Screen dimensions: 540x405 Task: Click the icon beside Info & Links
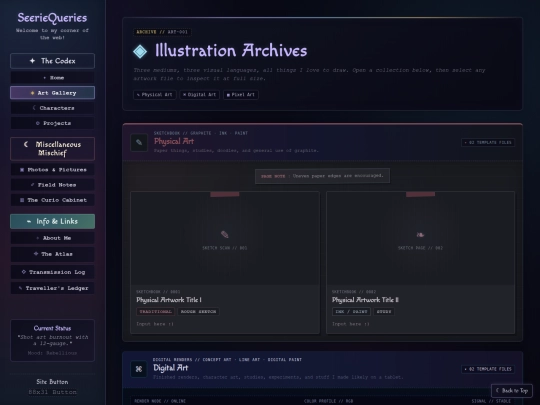tap(29, 221)
